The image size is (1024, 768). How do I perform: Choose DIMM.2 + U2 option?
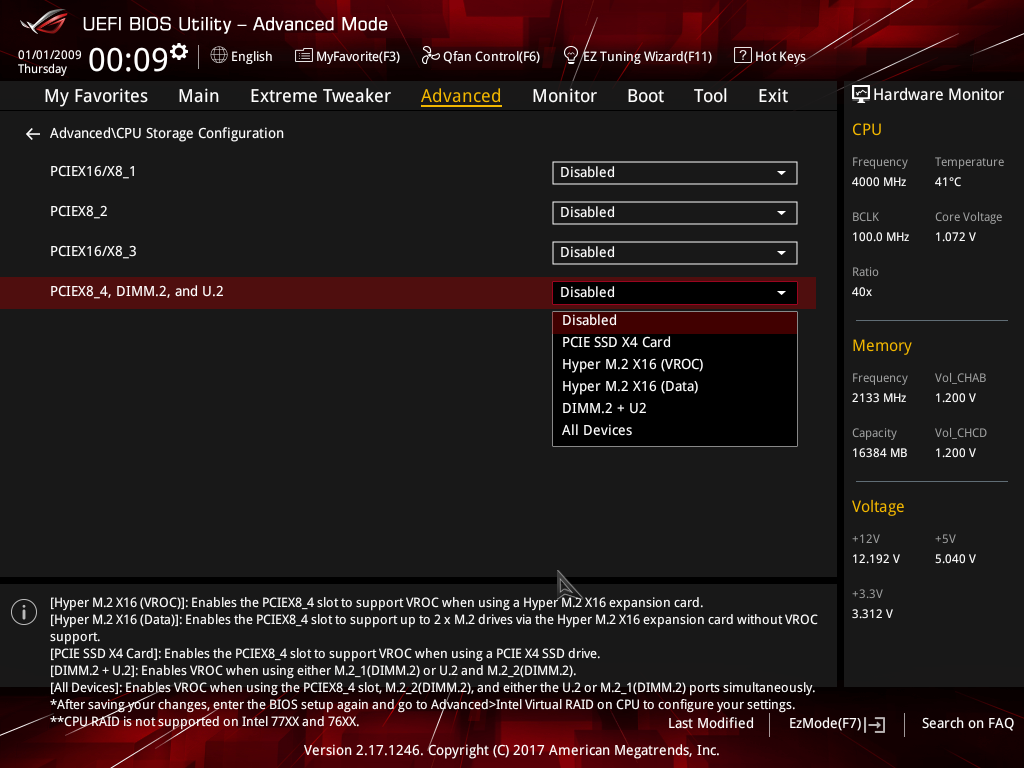[x=675, y=408]
